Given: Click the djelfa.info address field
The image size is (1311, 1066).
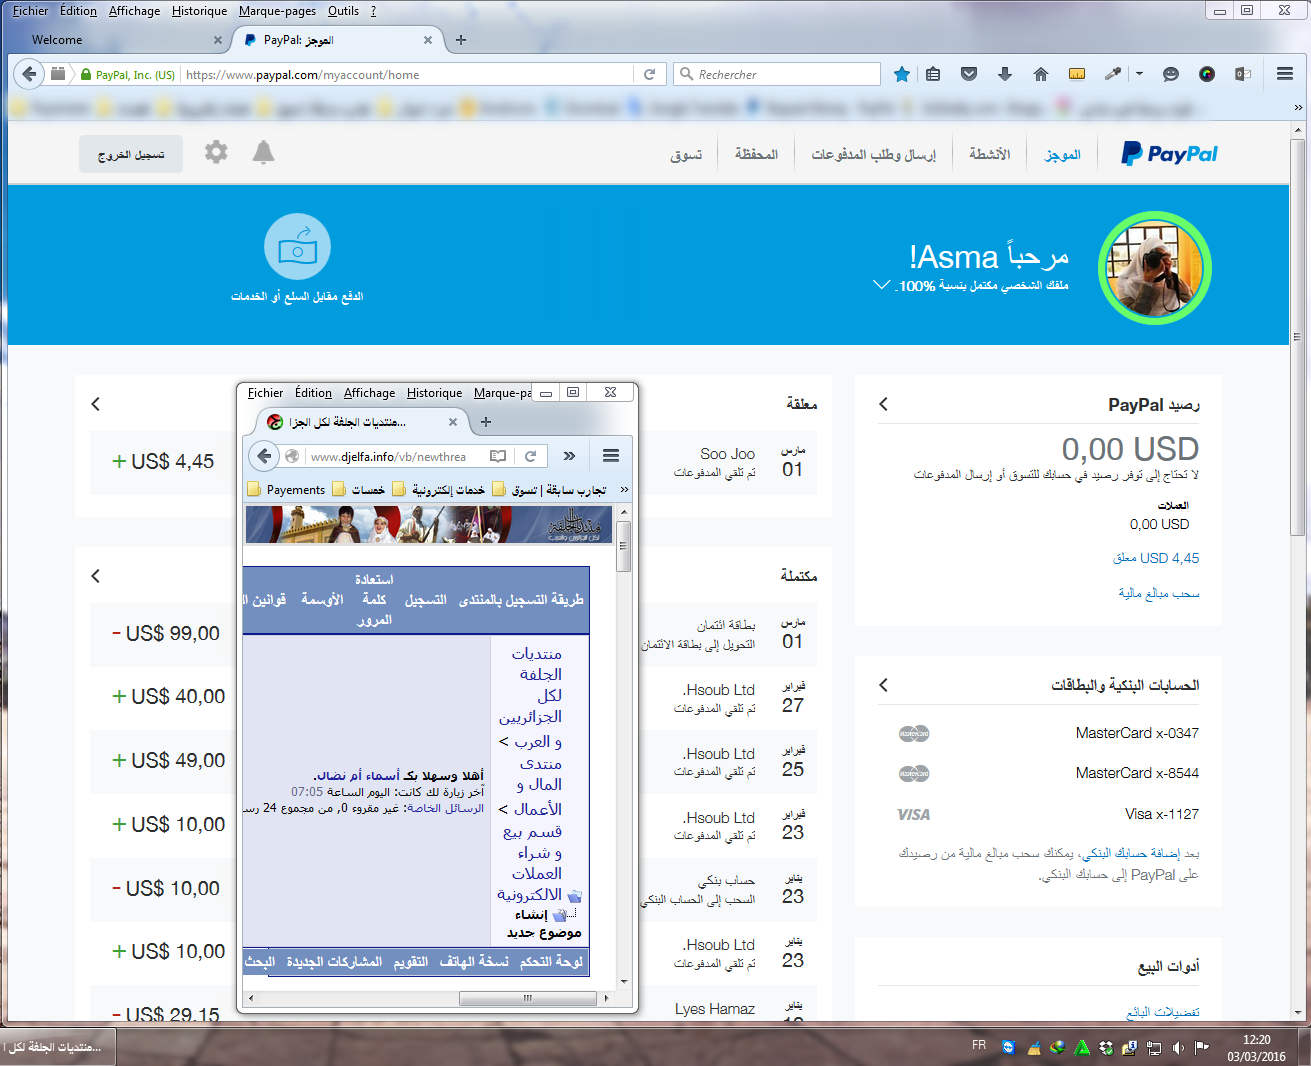Looking at the screenshot, I should [x=396, y=456].
